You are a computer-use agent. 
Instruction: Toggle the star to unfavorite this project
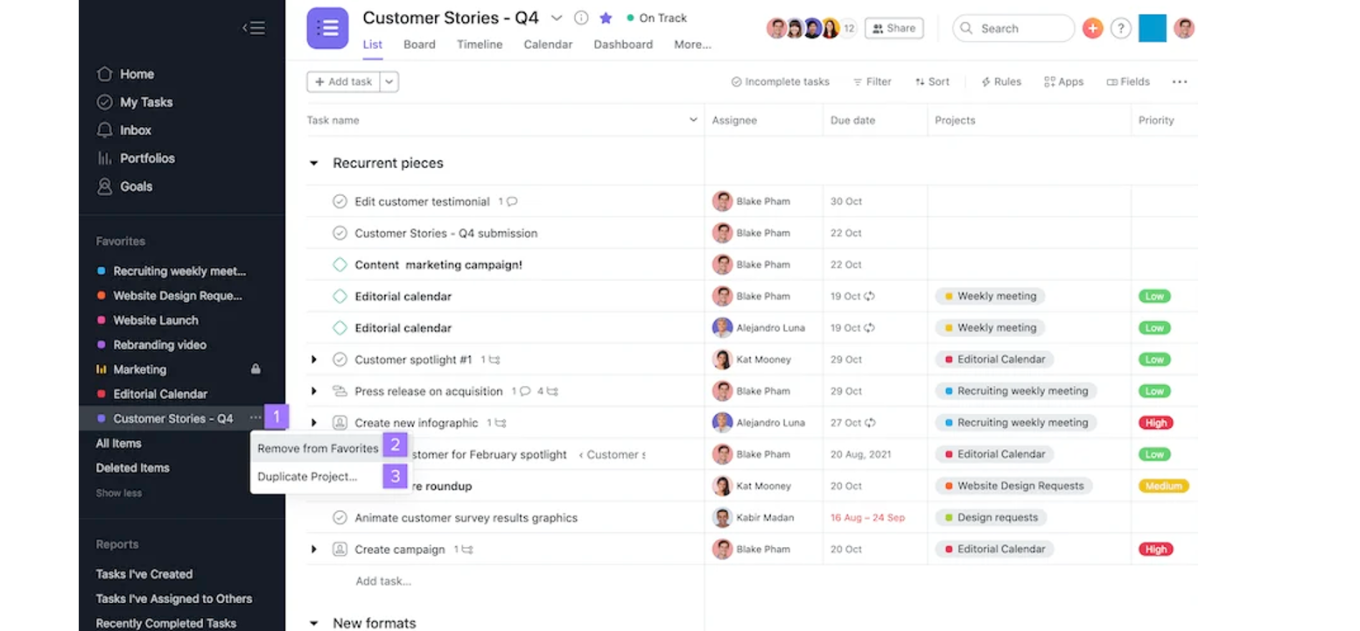pos(606,17)
